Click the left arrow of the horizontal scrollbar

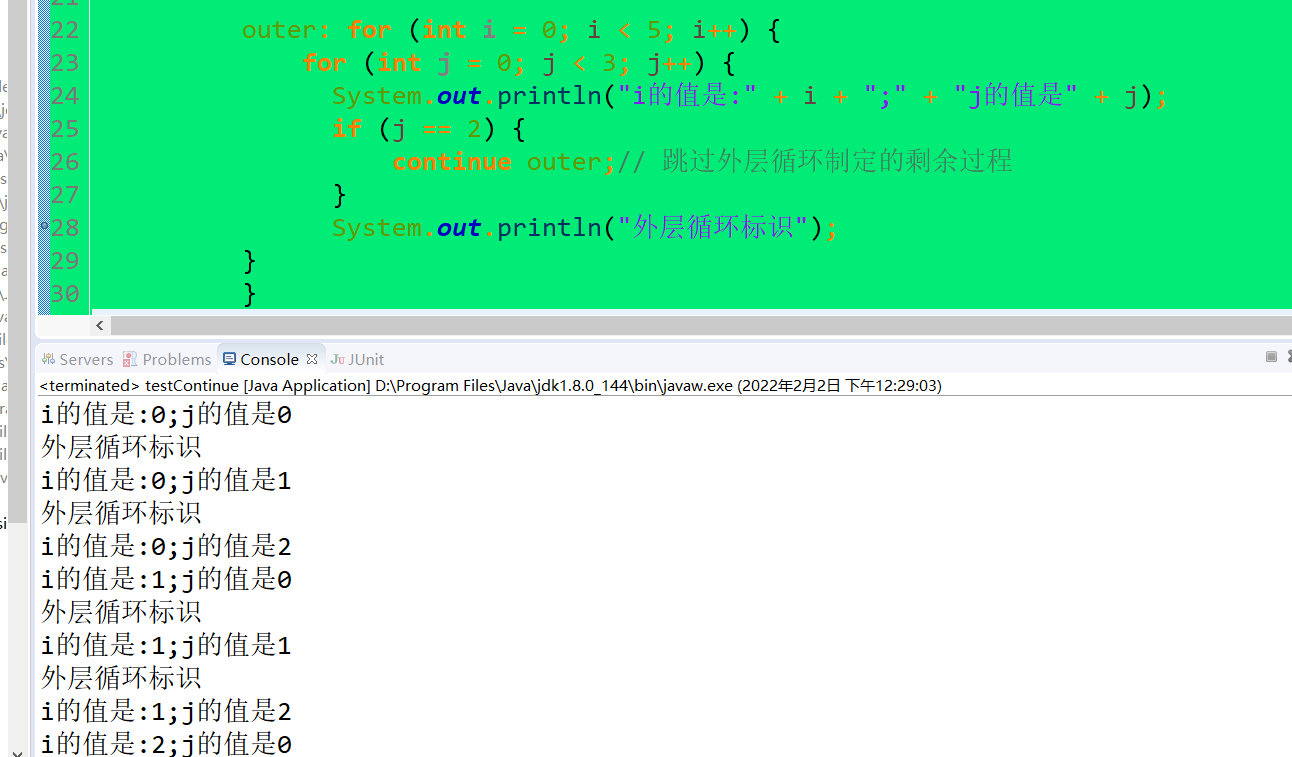coord(99,325)
